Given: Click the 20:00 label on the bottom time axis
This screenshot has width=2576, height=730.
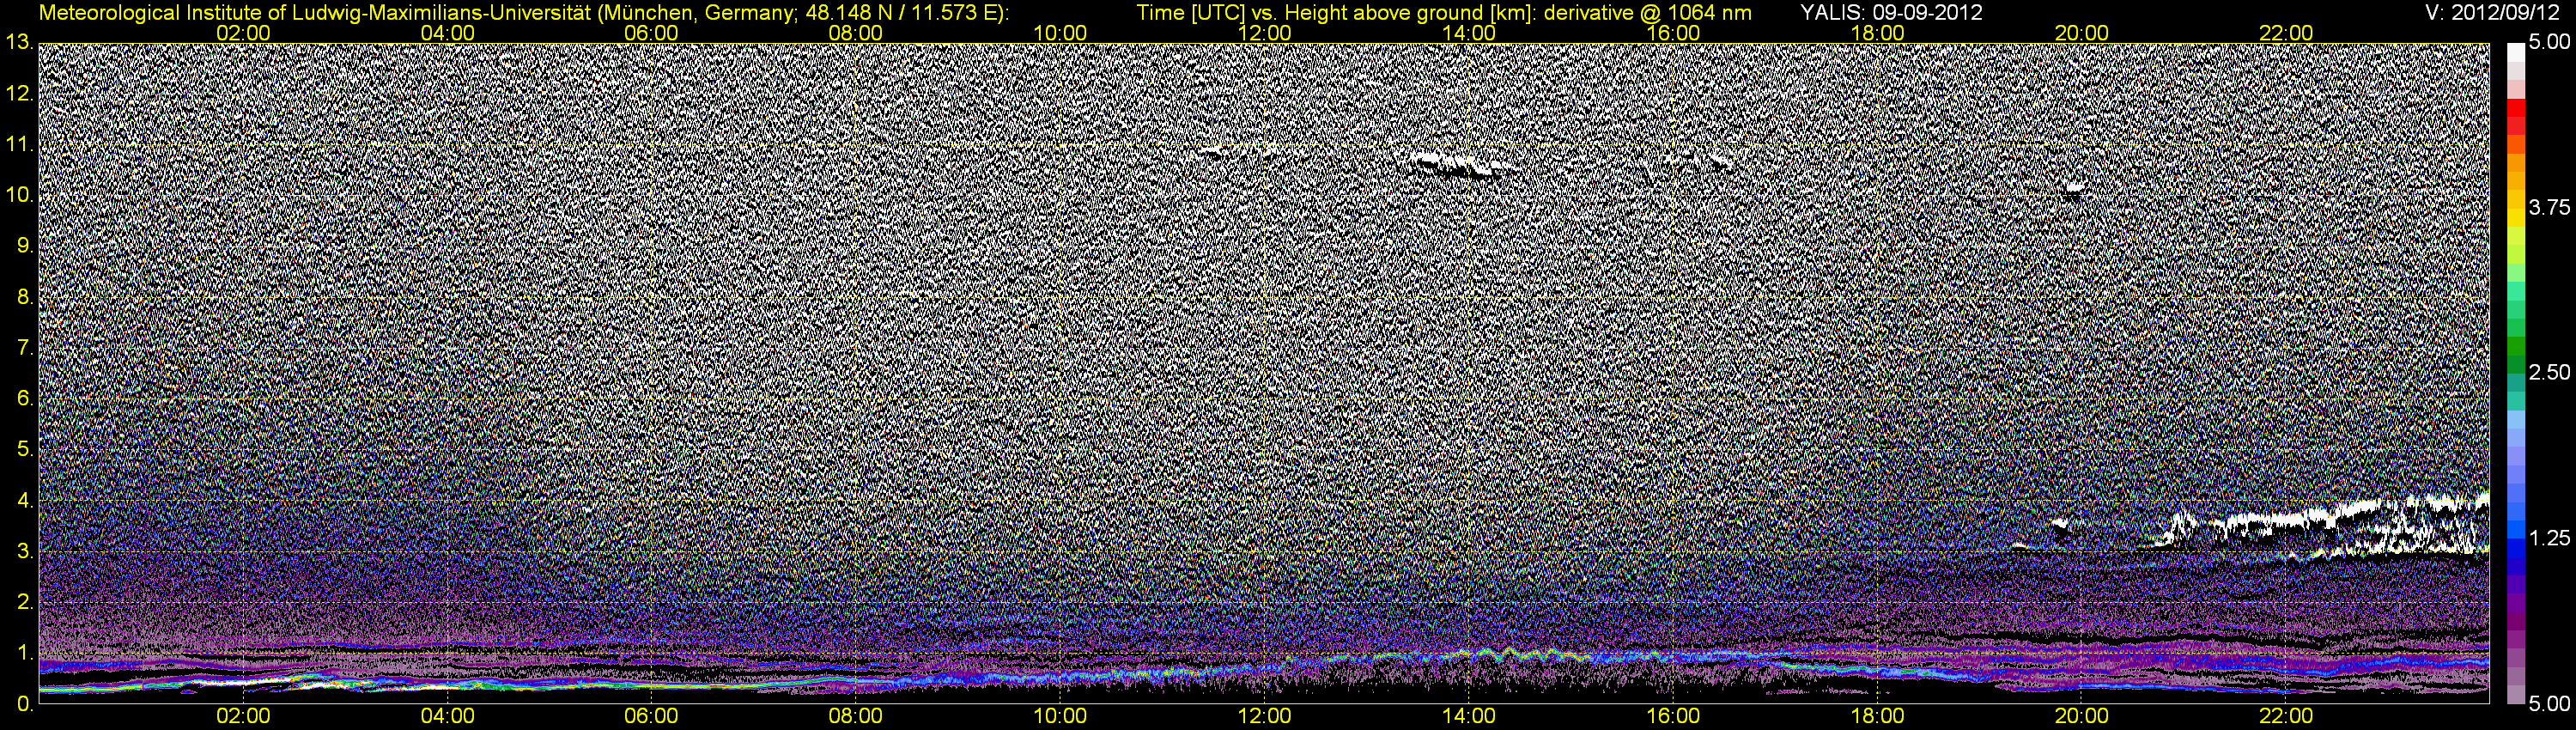Looking at the screenshot, I should (x=2082, y=717).
